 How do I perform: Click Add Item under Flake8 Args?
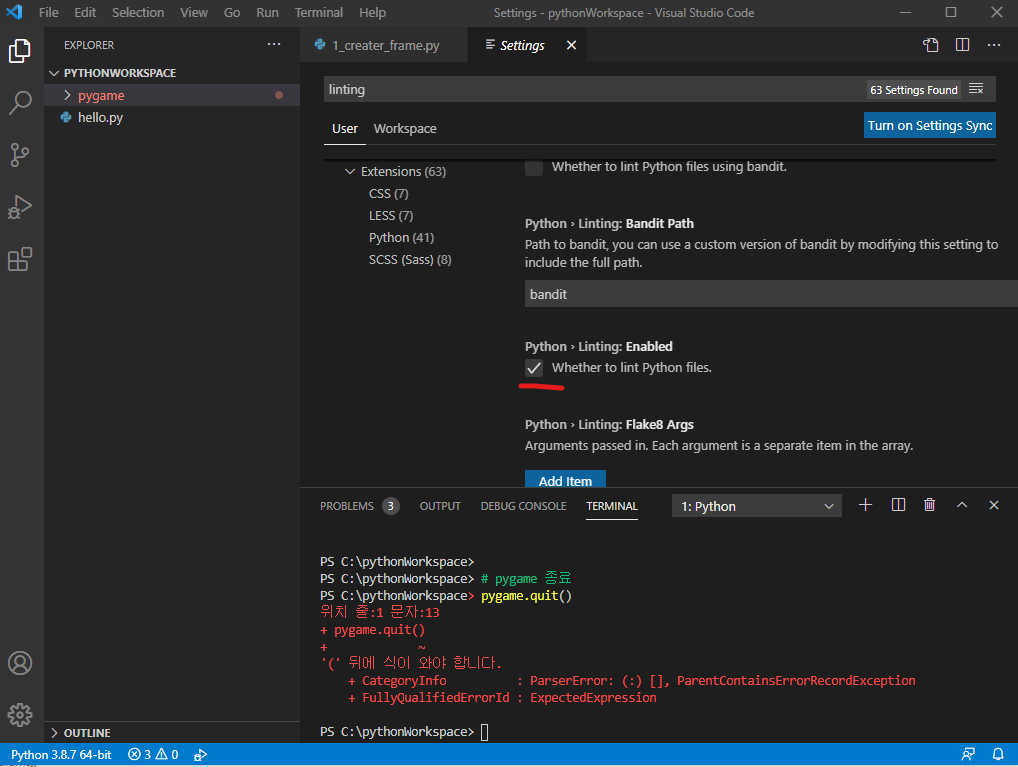click(x=565, y=479)
